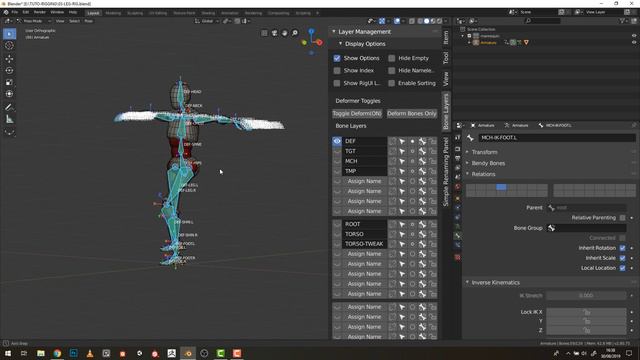Image resolution: width=640 pixels, height=360 pixels.
Task: Open Chrome from the Windows taskbar
Action: point(57,353)
